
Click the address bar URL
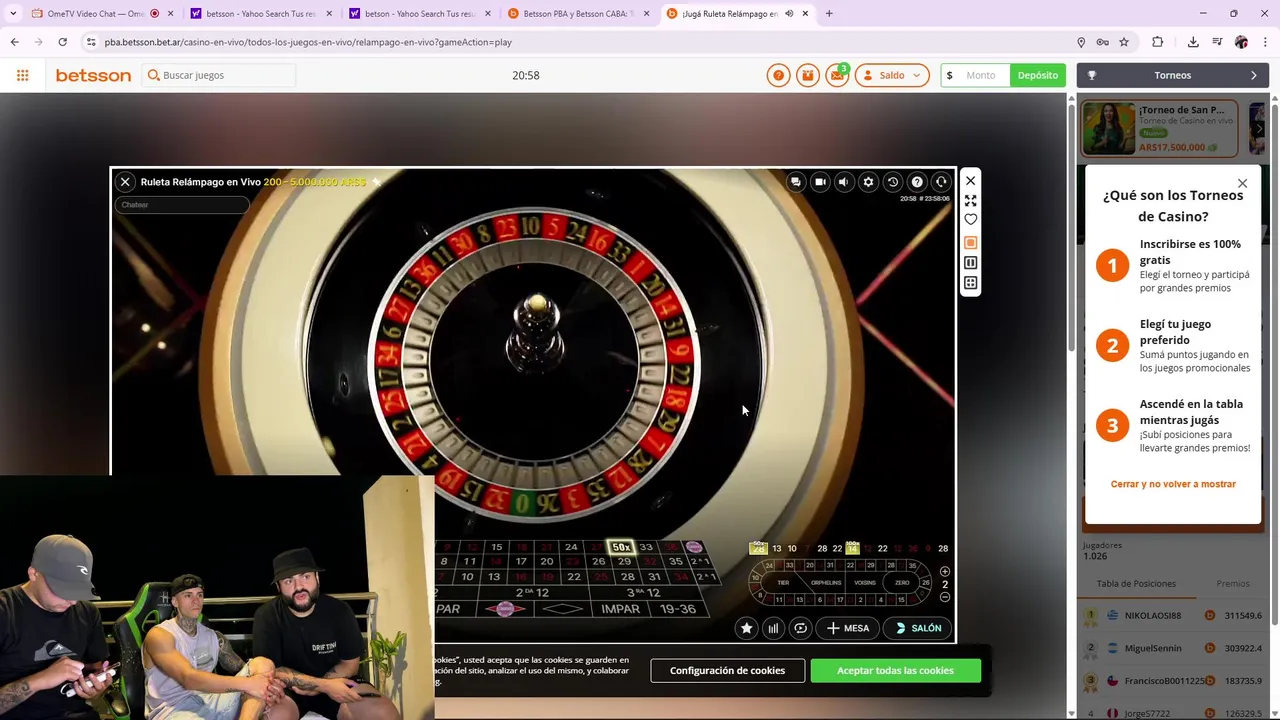pos(308,42)
